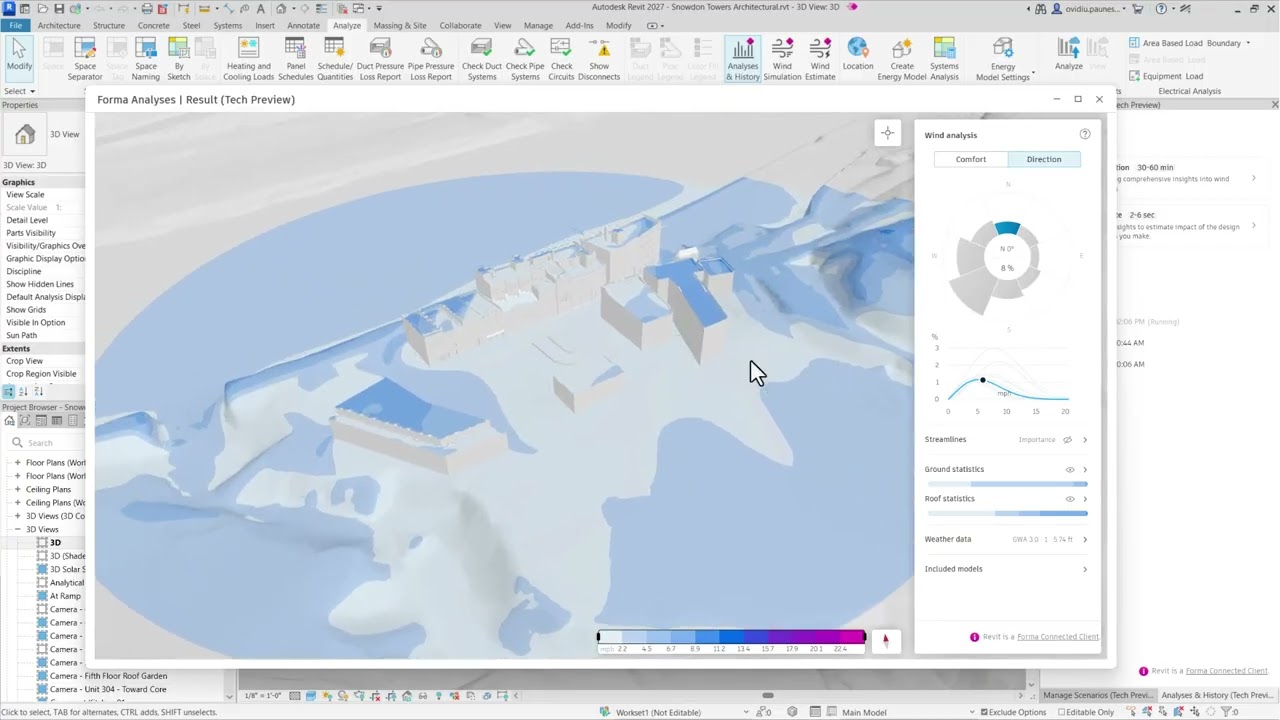Click the red north compass arrow
Viewport: 1280px width, 720px height.
click(885, 640)
